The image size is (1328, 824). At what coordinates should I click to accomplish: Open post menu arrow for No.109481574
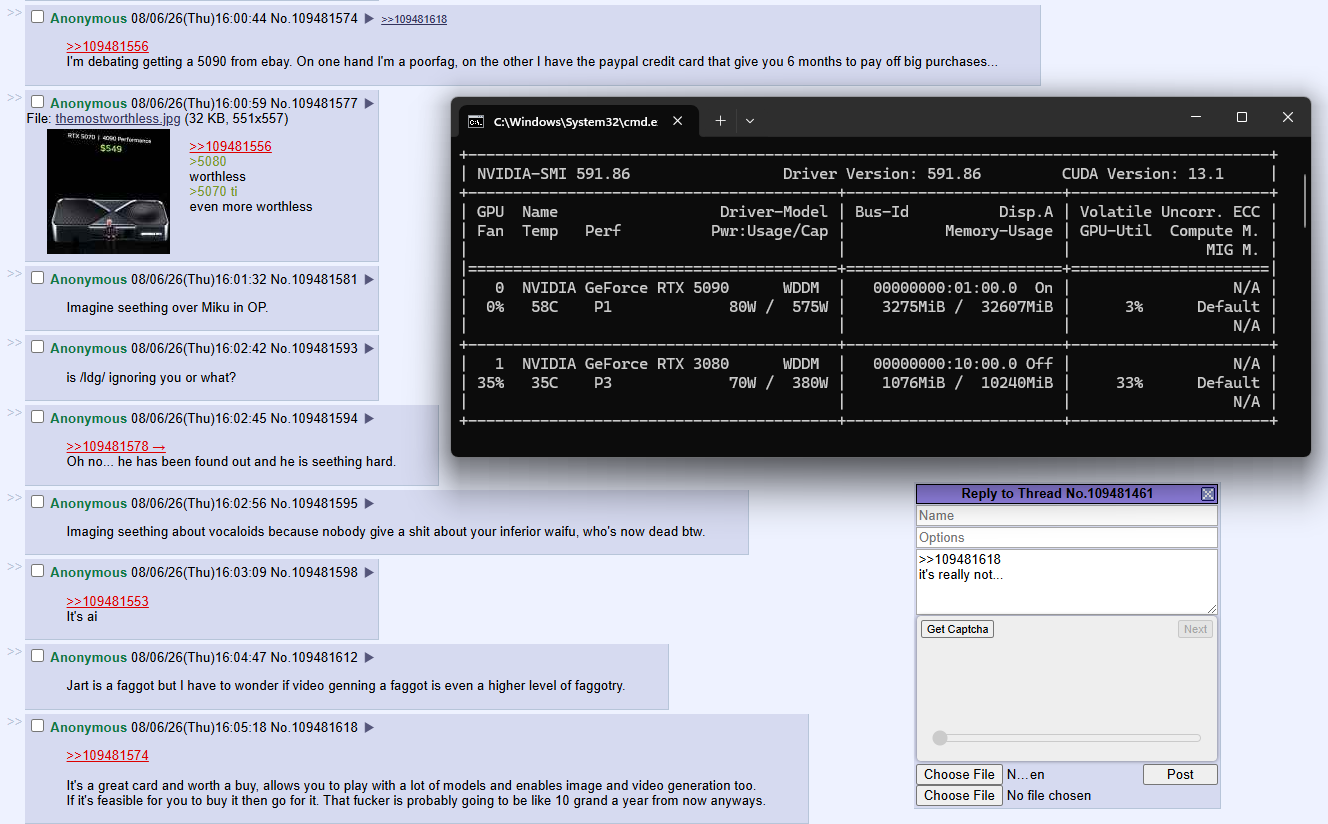coord(369,19)
